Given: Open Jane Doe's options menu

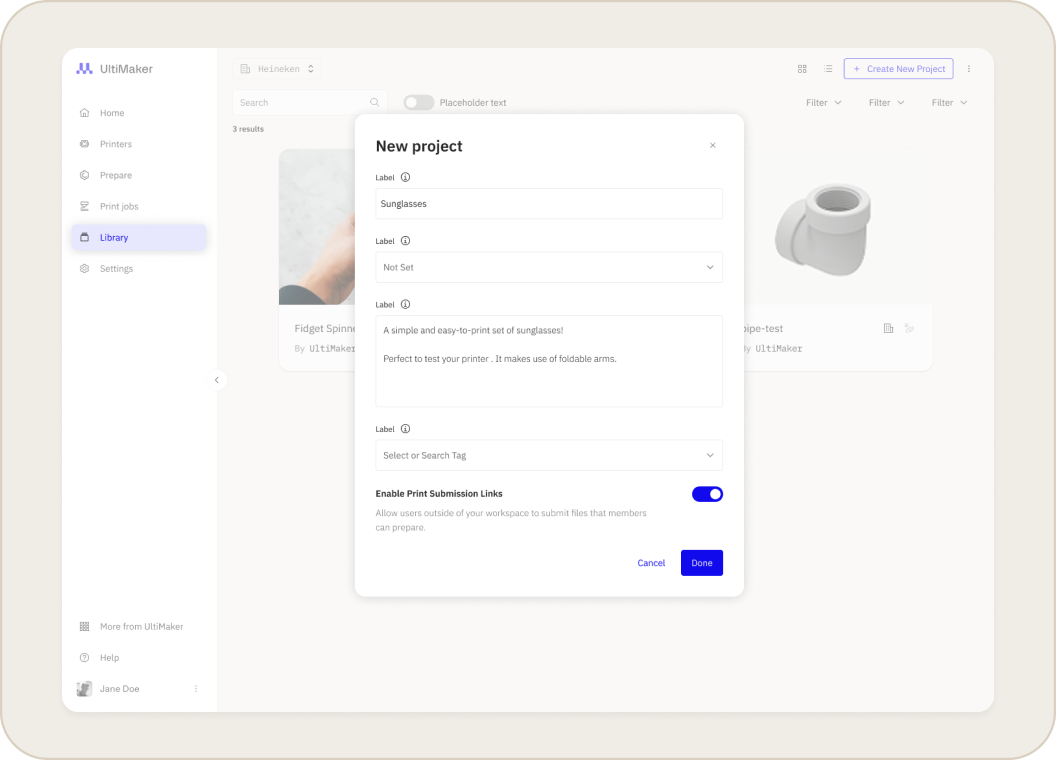Looking at the screenshot, I should (x=196, y=689).
